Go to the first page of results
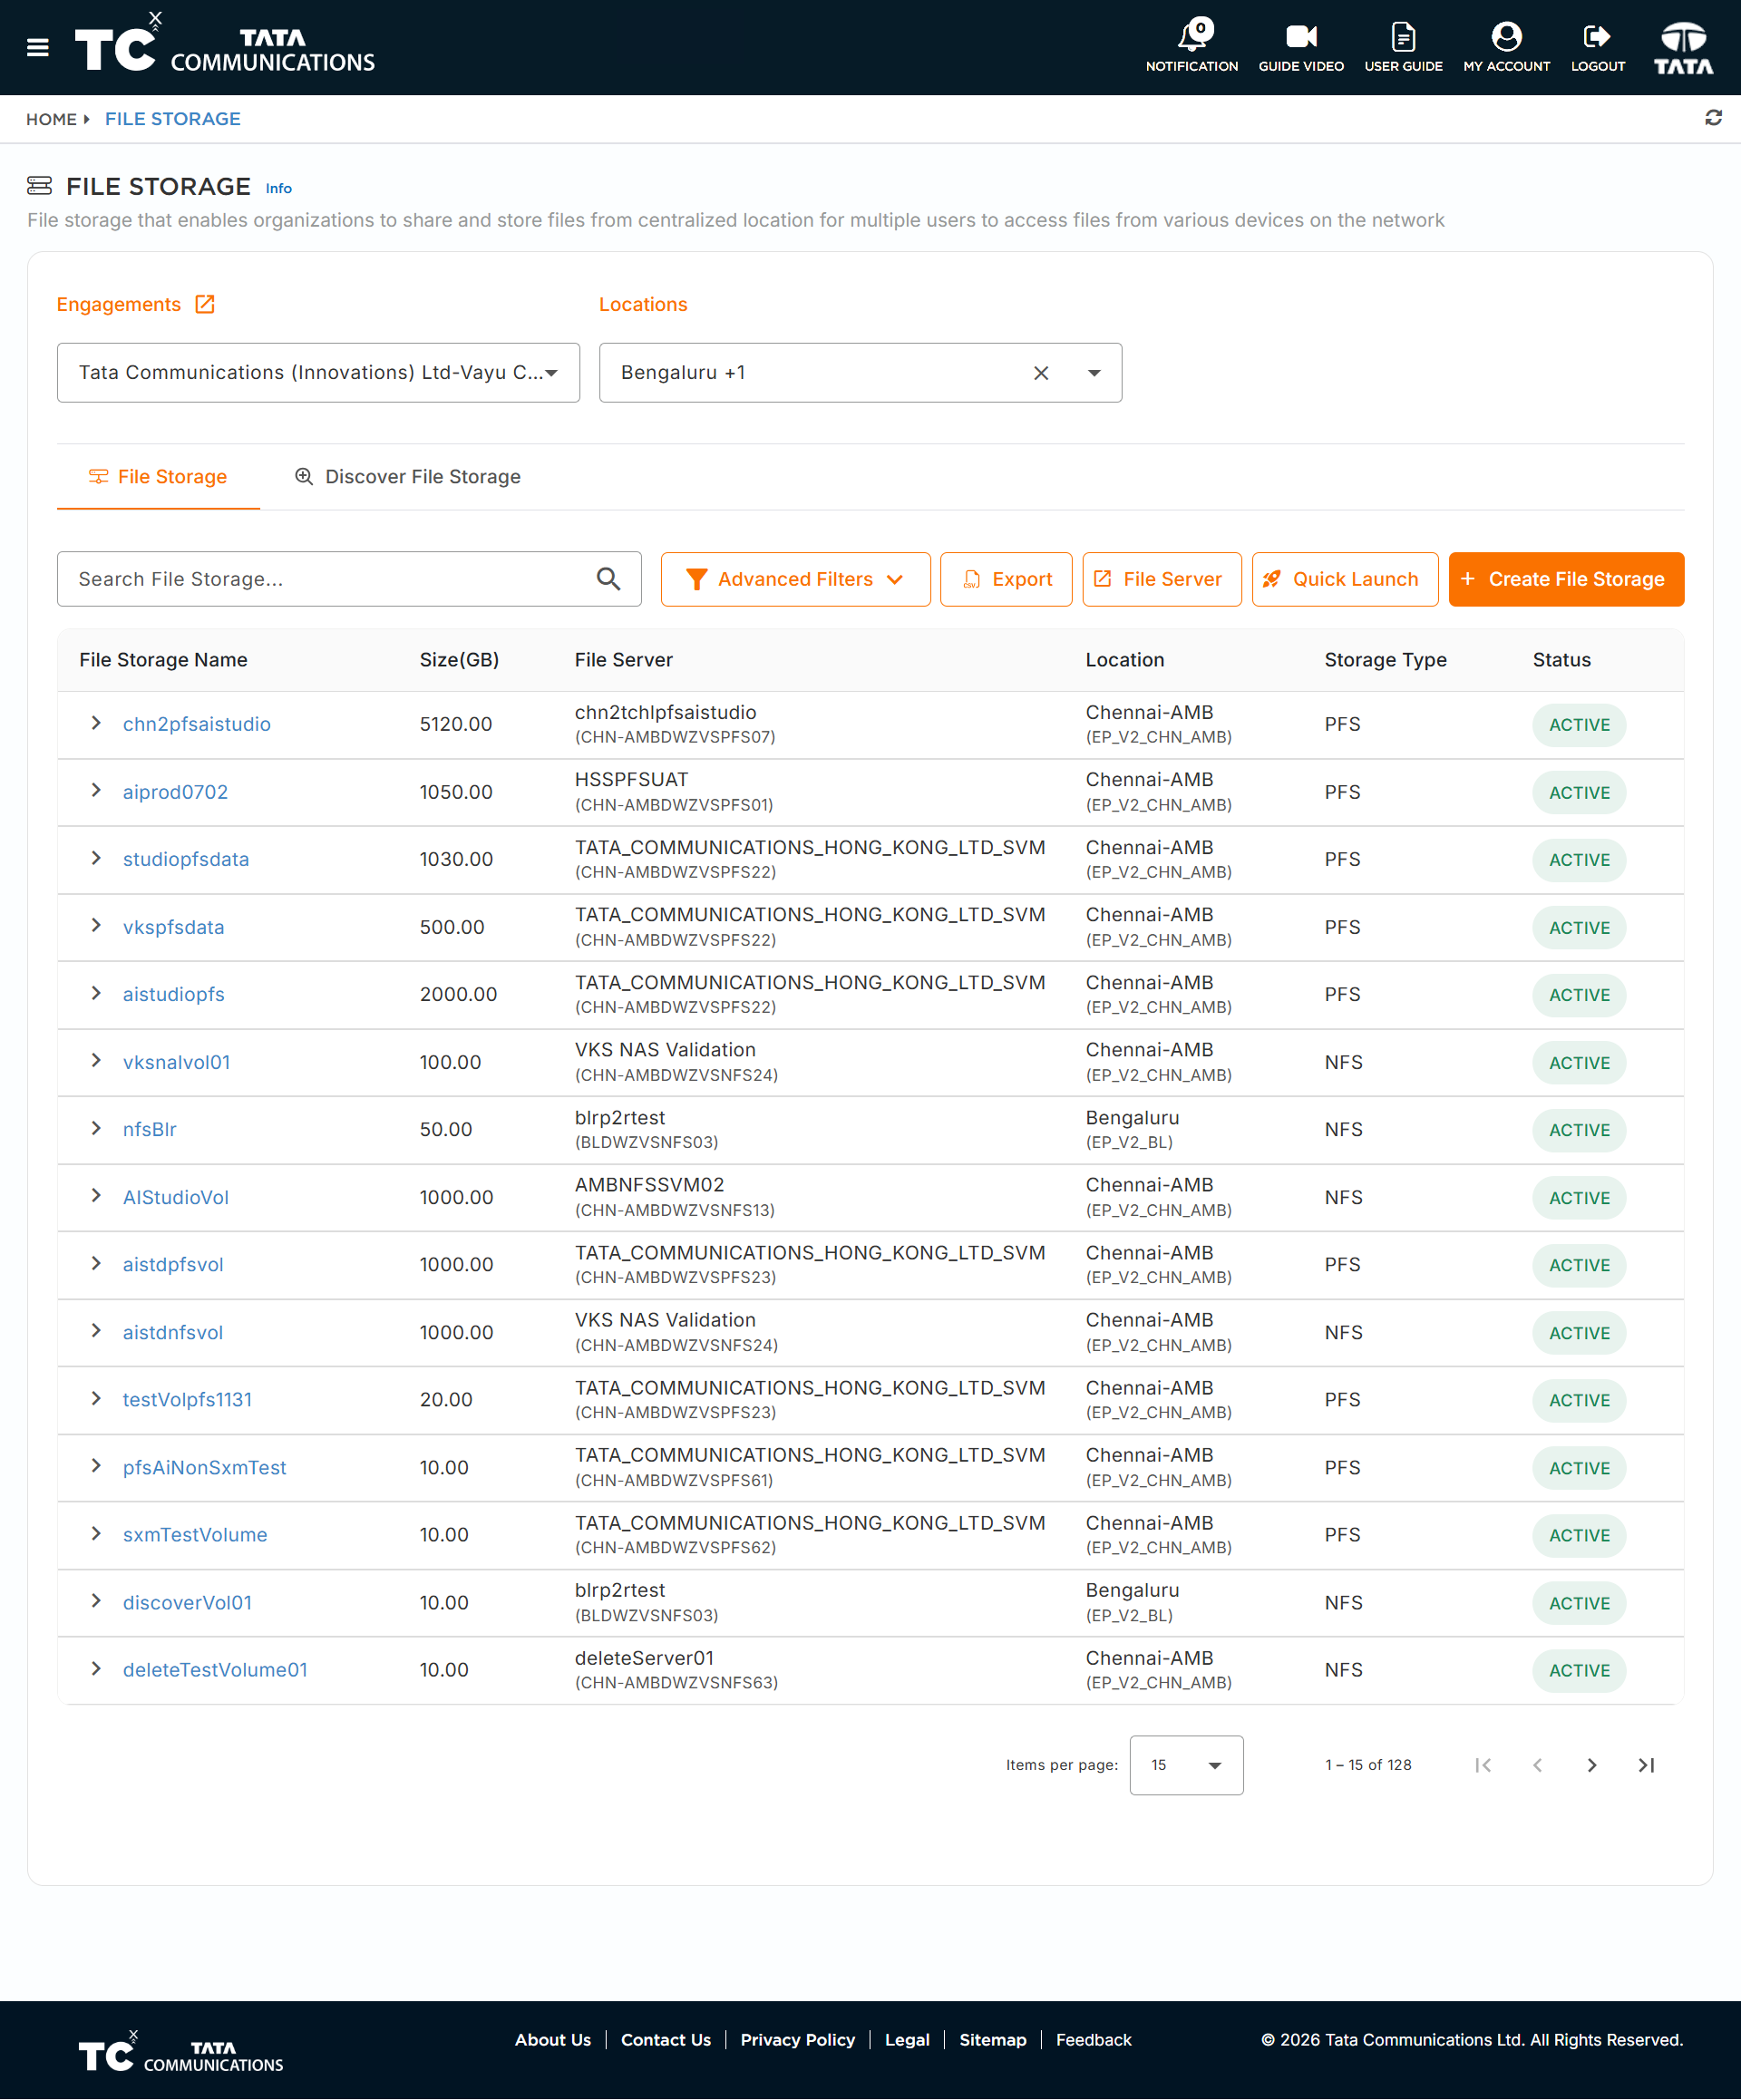 [1483, 1765]
